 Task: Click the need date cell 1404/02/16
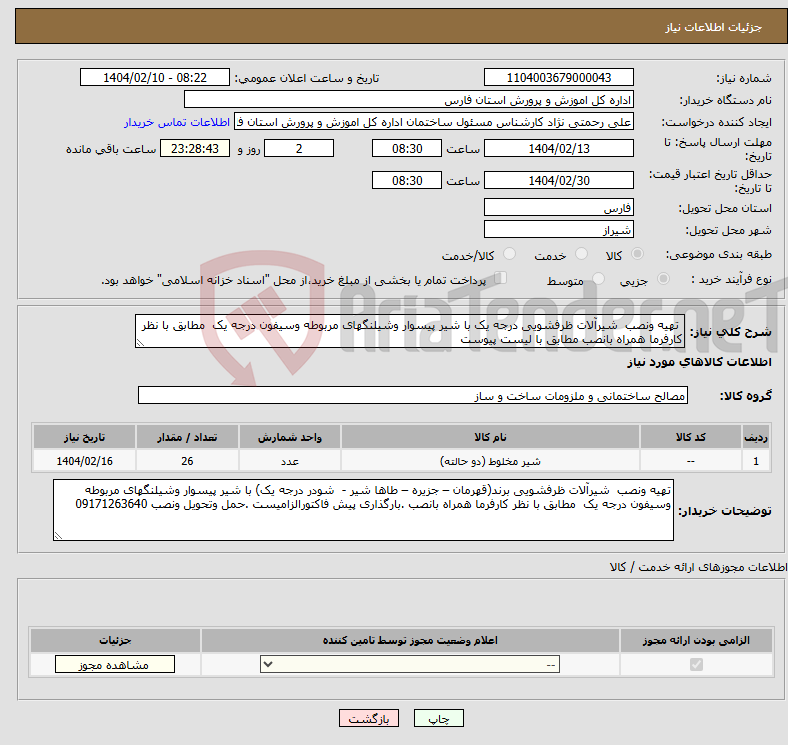tap(84, 461)
